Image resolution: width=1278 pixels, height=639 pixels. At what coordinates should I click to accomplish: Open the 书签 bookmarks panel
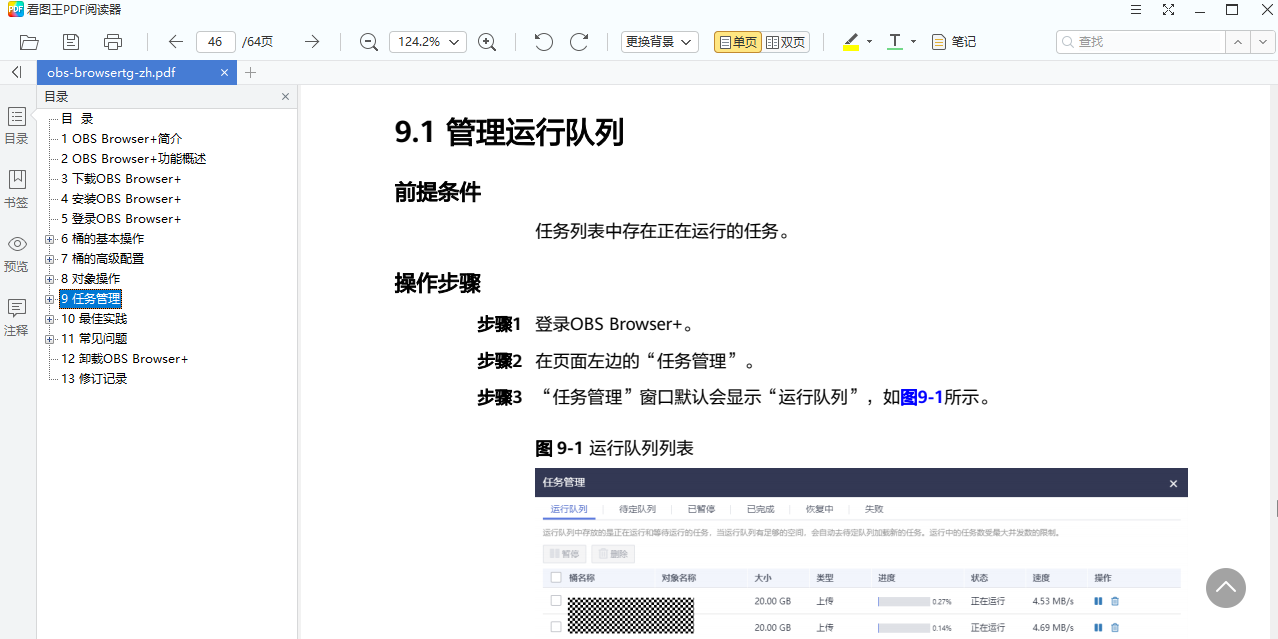click(x=16, y=189)
